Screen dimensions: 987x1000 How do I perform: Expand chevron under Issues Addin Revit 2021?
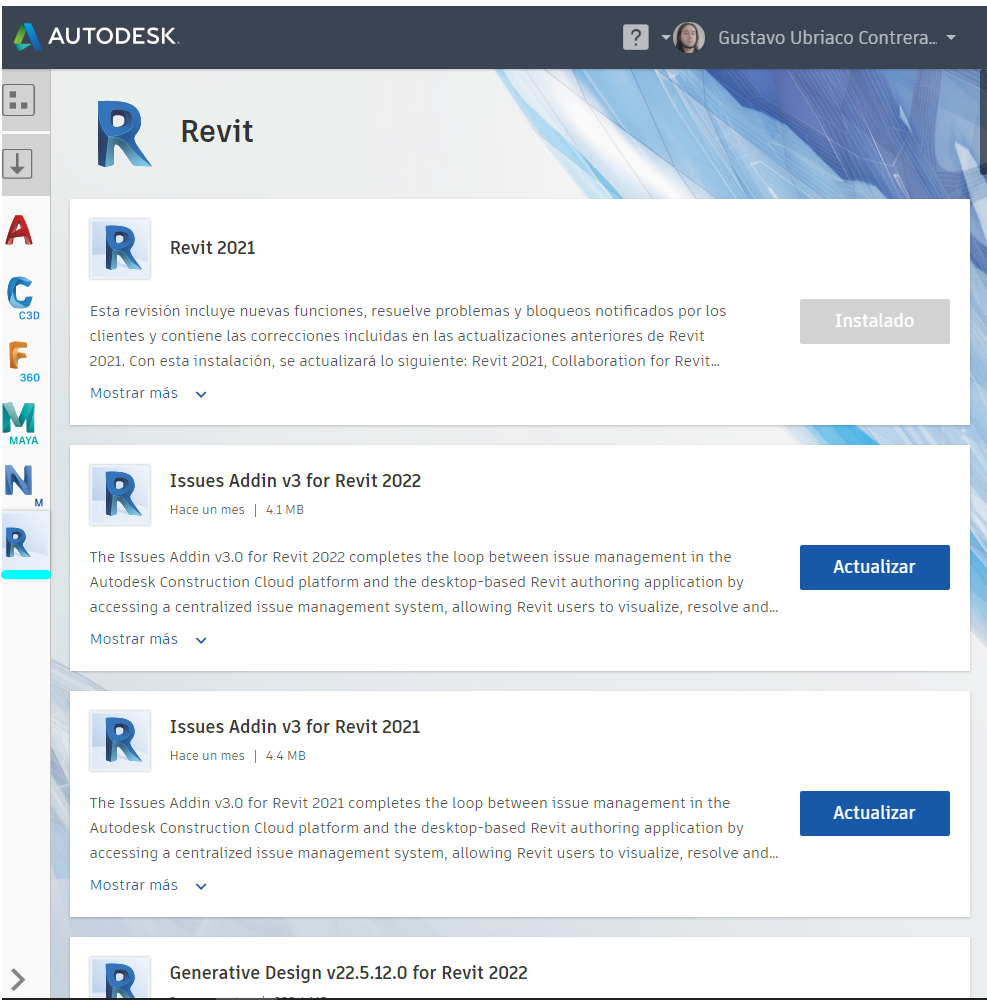pyautogui.click(x=201, y=886)
